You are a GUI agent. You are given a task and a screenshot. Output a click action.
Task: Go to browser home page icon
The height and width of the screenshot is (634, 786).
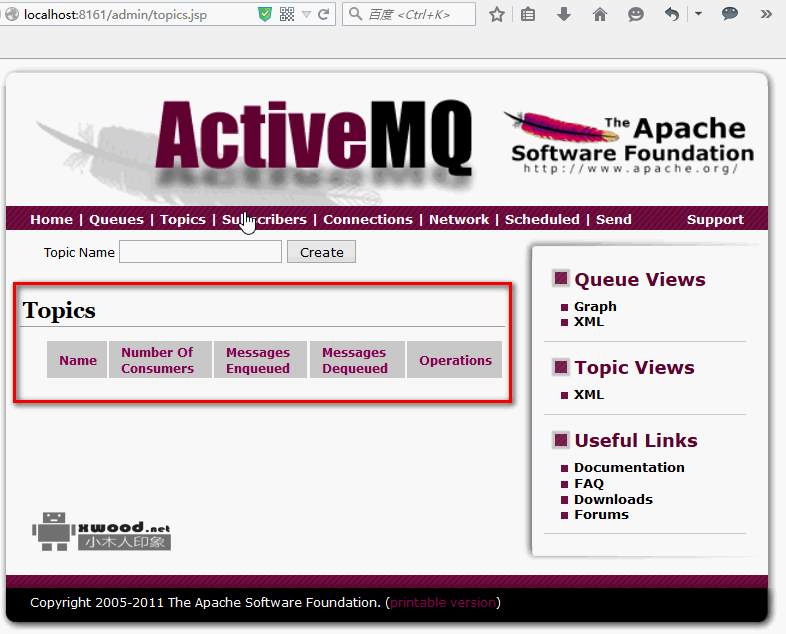coord(600,15)
